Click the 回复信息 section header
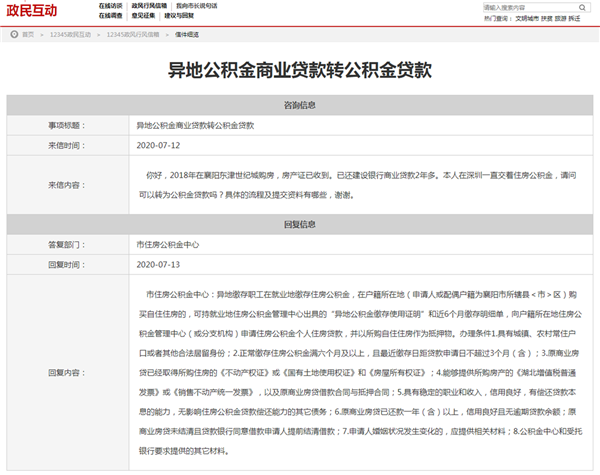The width and height of the screenshot is (600, 475). click(300, 225)
